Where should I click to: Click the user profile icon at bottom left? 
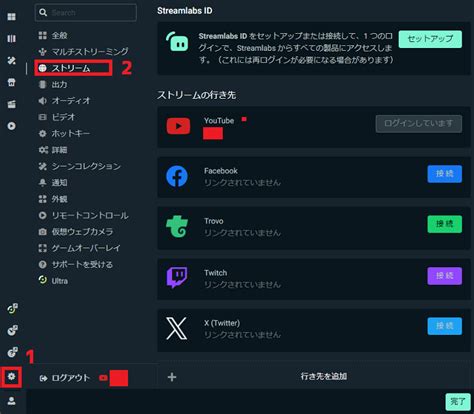tap(12, 401)
